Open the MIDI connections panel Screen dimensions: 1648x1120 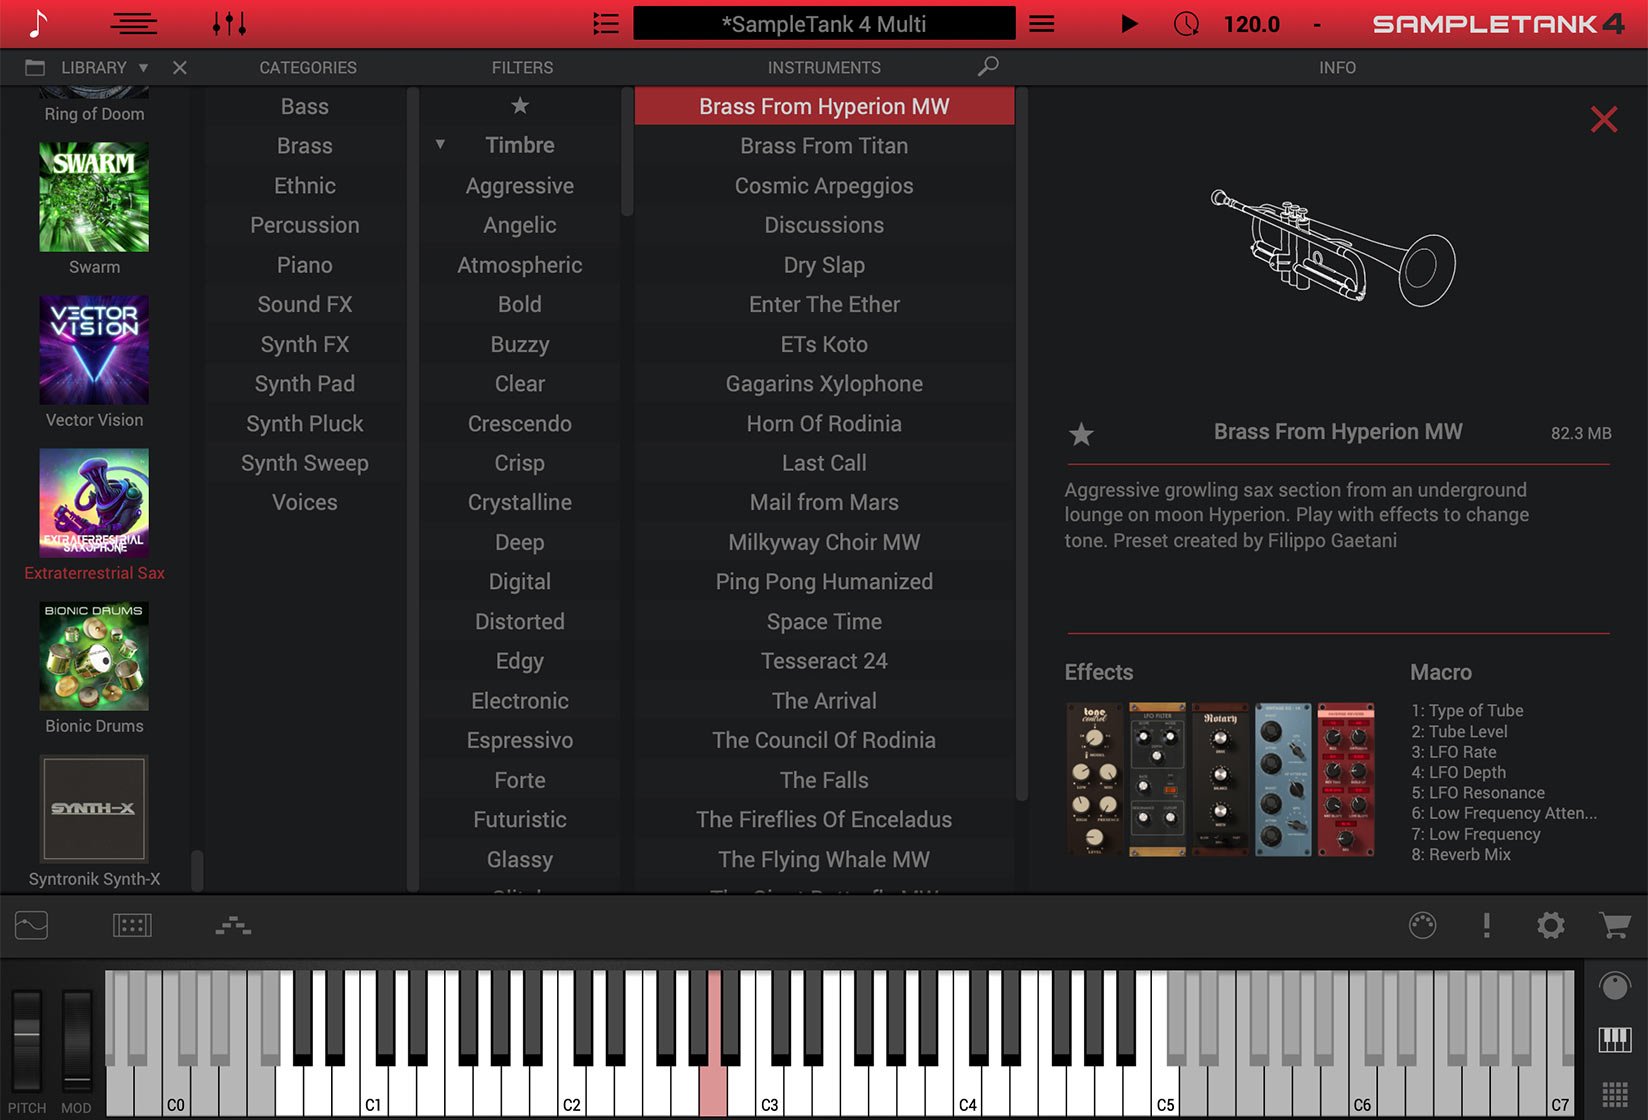[1423, 926]
